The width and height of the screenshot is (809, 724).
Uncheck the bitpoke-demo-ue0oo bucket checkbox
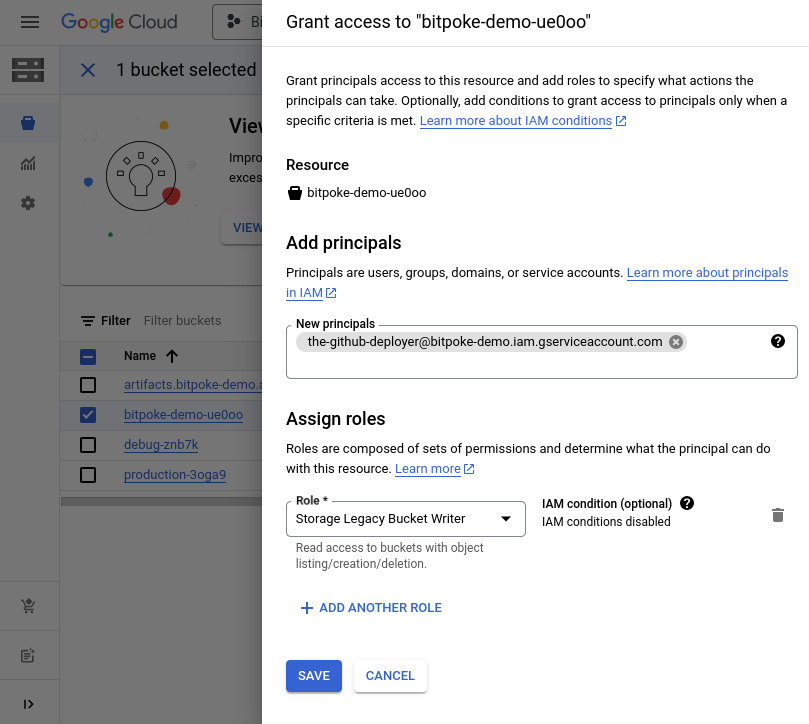click(88, 415)
